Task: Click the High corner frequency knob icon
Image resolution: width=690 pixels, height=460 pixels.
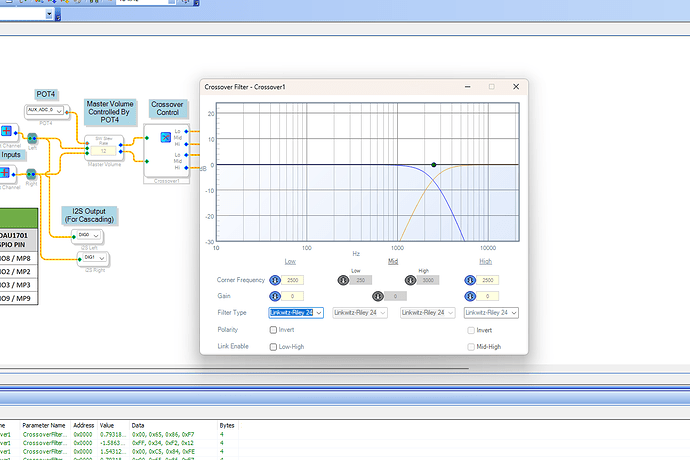Action: [x=470, y=281]
